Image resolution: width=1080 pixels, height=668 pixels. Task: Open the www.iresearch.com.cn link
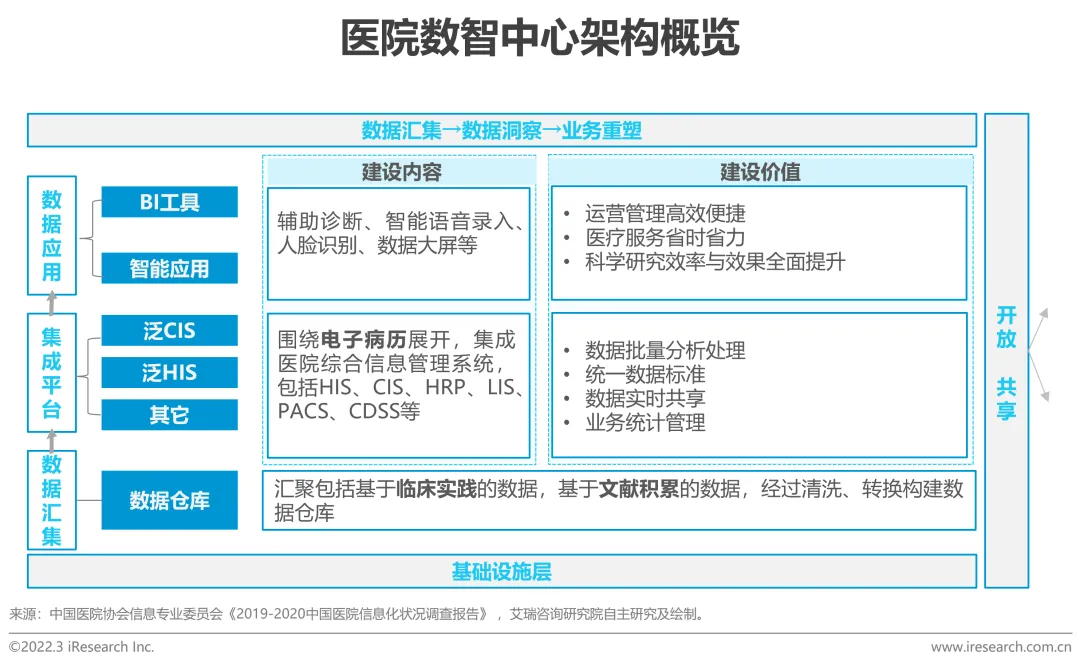tap(1001, 647)
